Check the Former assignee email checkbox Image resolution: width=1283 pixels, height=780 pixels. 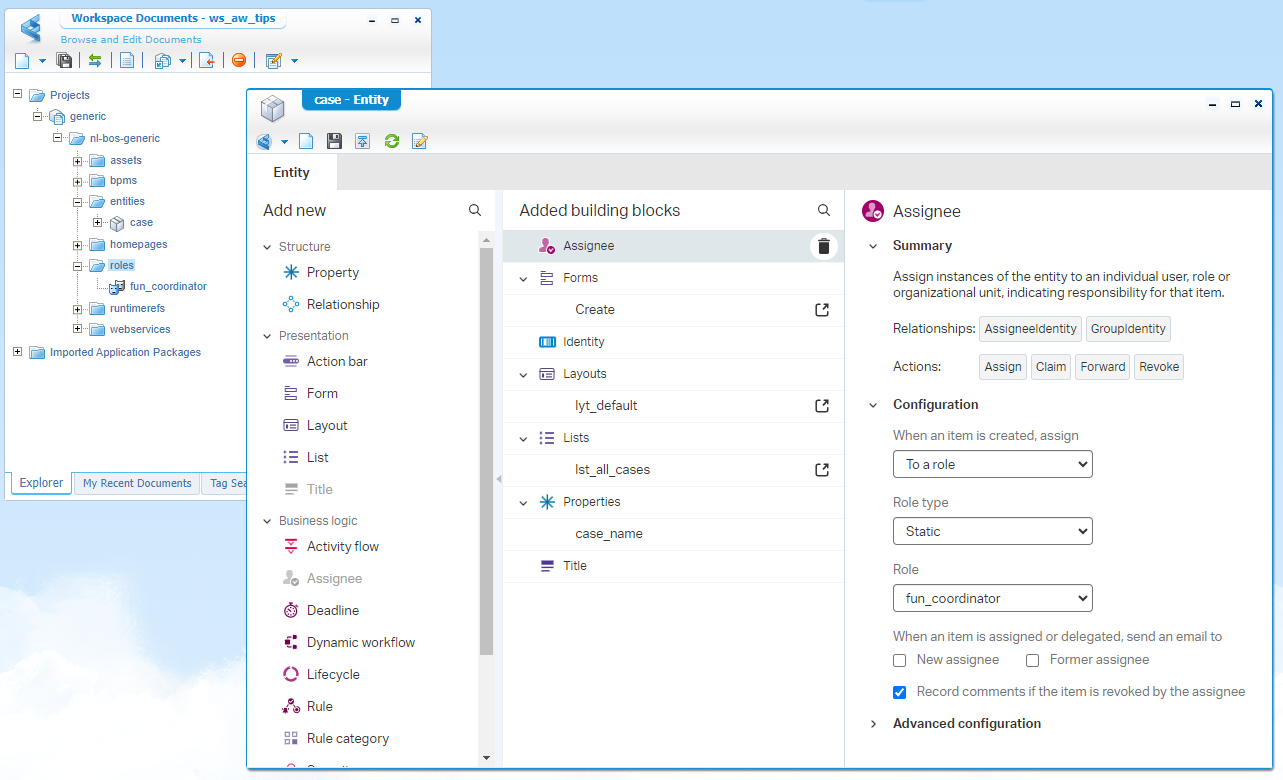pyautogui.click(x=1033, y=660)
